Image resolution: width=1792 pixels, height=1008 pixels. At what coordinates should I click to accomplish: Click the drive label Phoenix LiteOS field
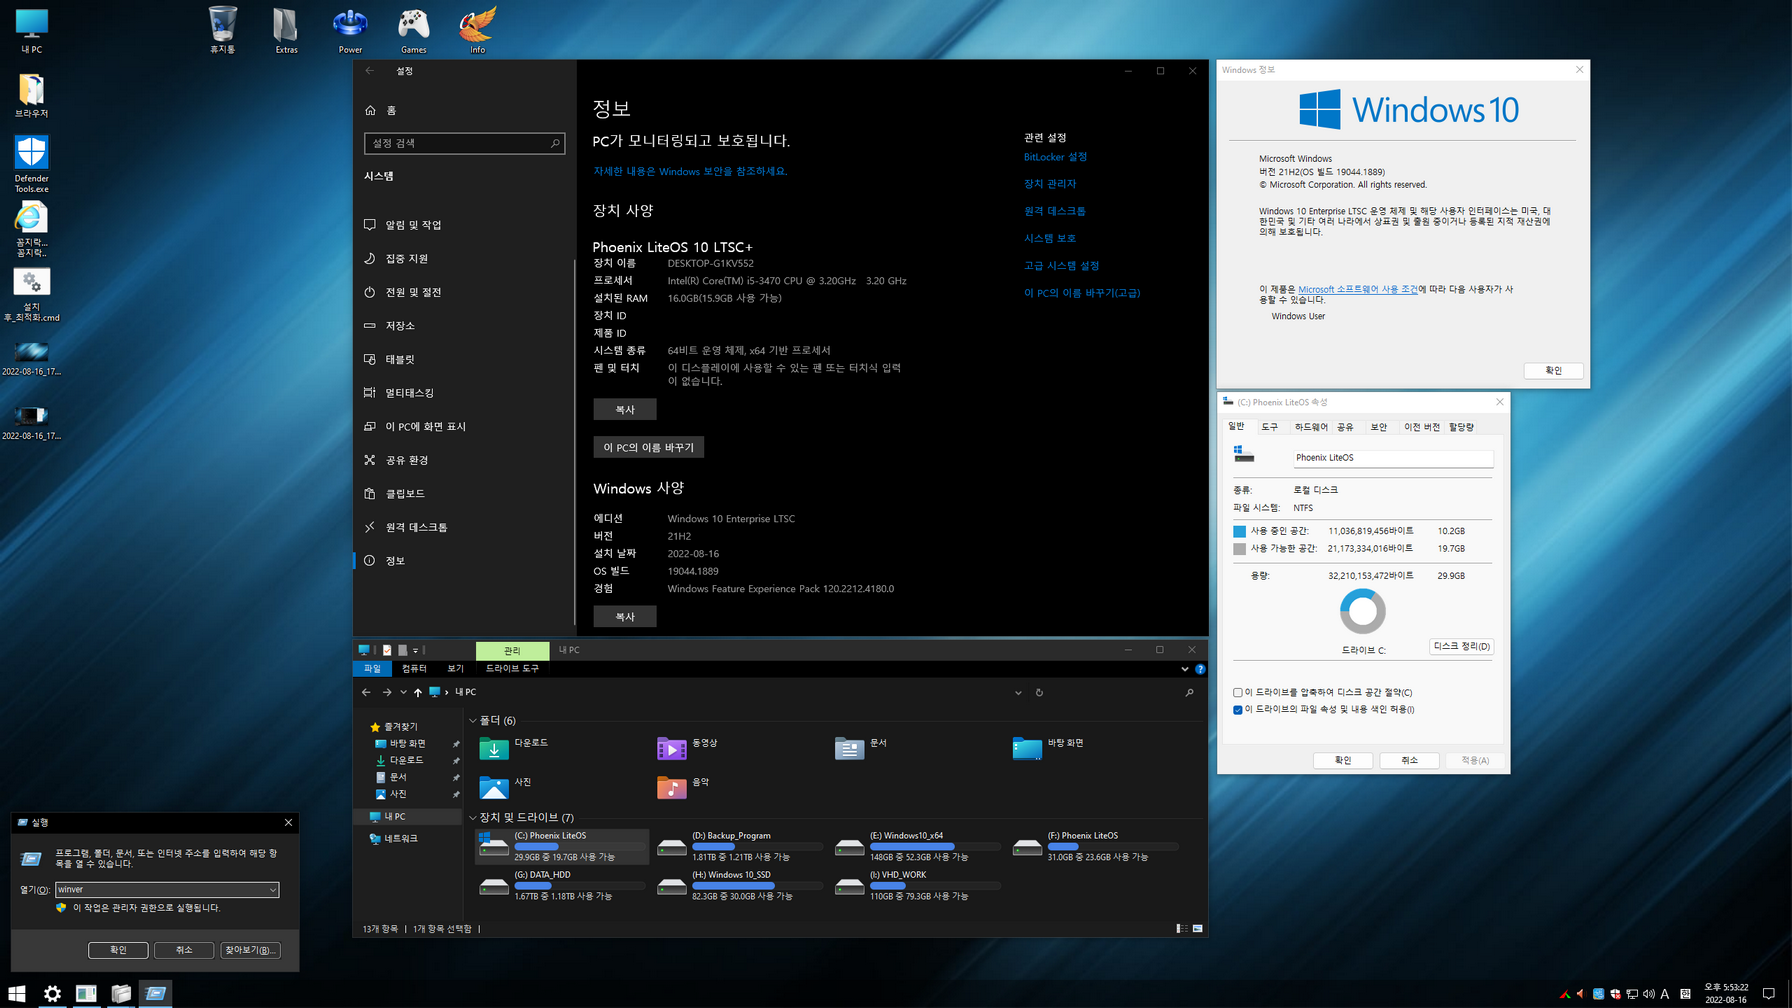click(x=1392, y=458)
